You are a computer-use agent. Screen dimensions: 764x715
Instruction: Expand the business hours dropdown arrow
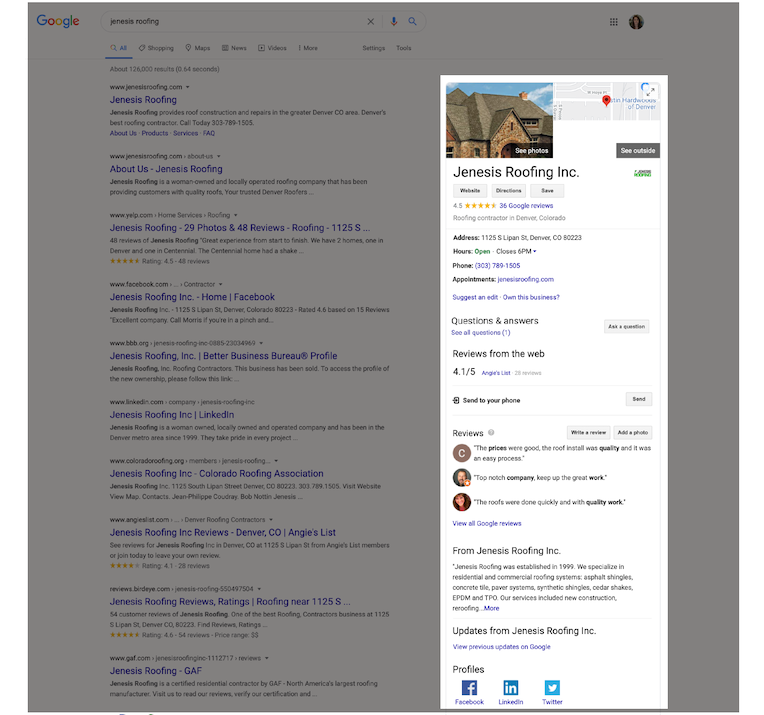535,251
